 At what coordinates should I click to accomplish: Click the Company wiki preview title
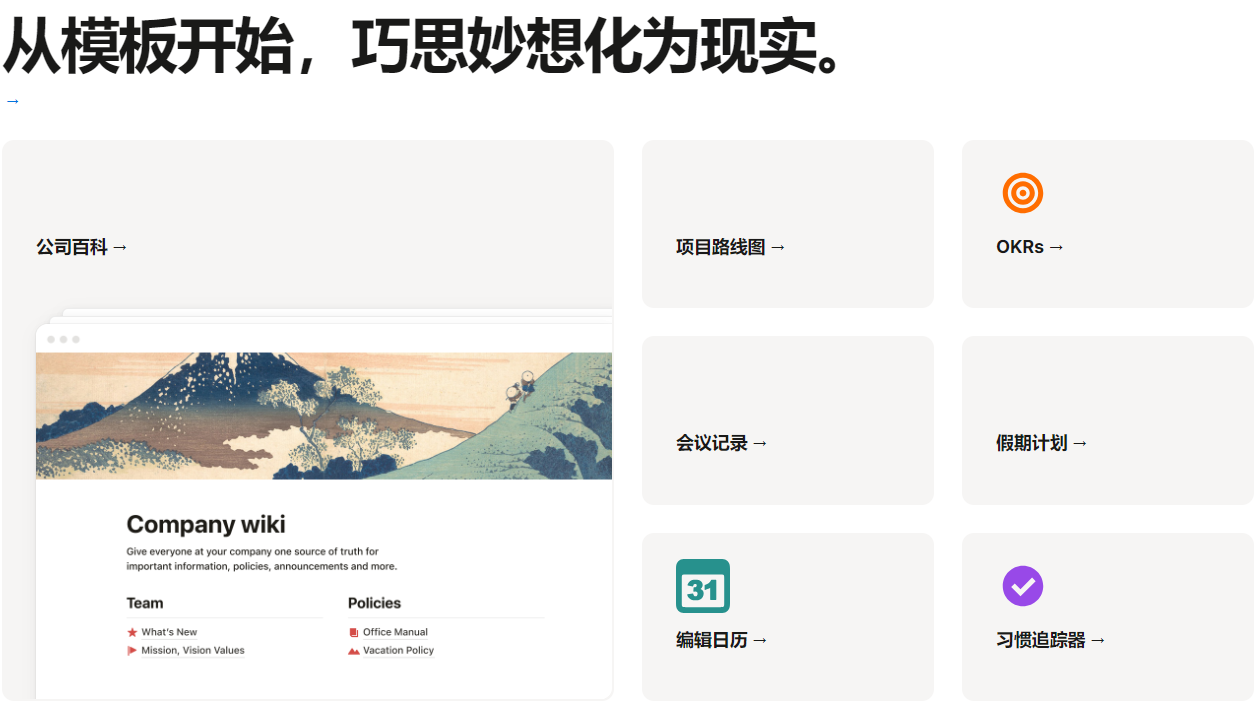[206, 524]
